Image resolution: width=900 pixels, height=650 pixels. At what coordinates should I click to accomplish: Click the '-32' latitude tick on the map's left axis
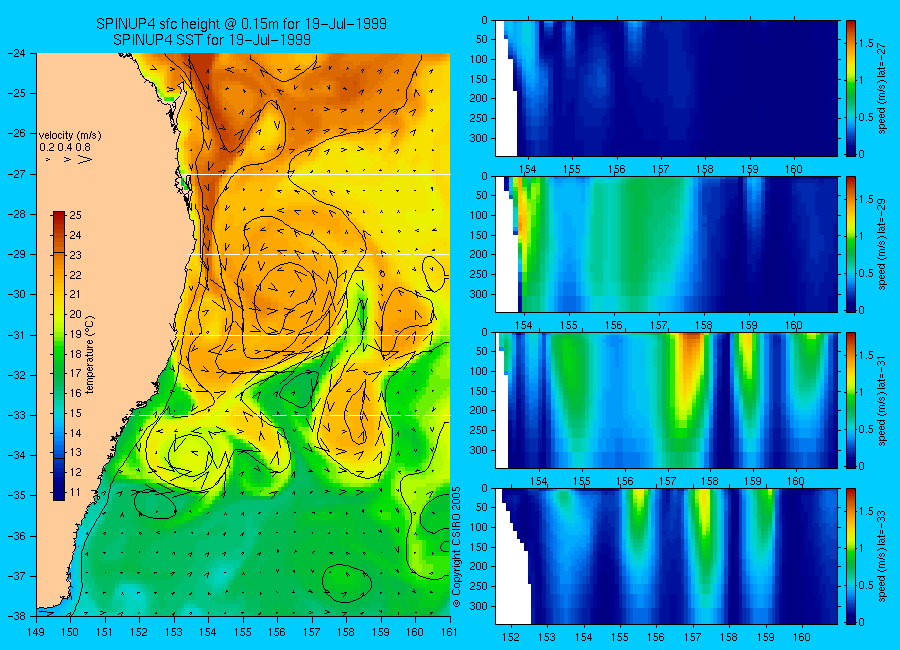tap(17, 375)
